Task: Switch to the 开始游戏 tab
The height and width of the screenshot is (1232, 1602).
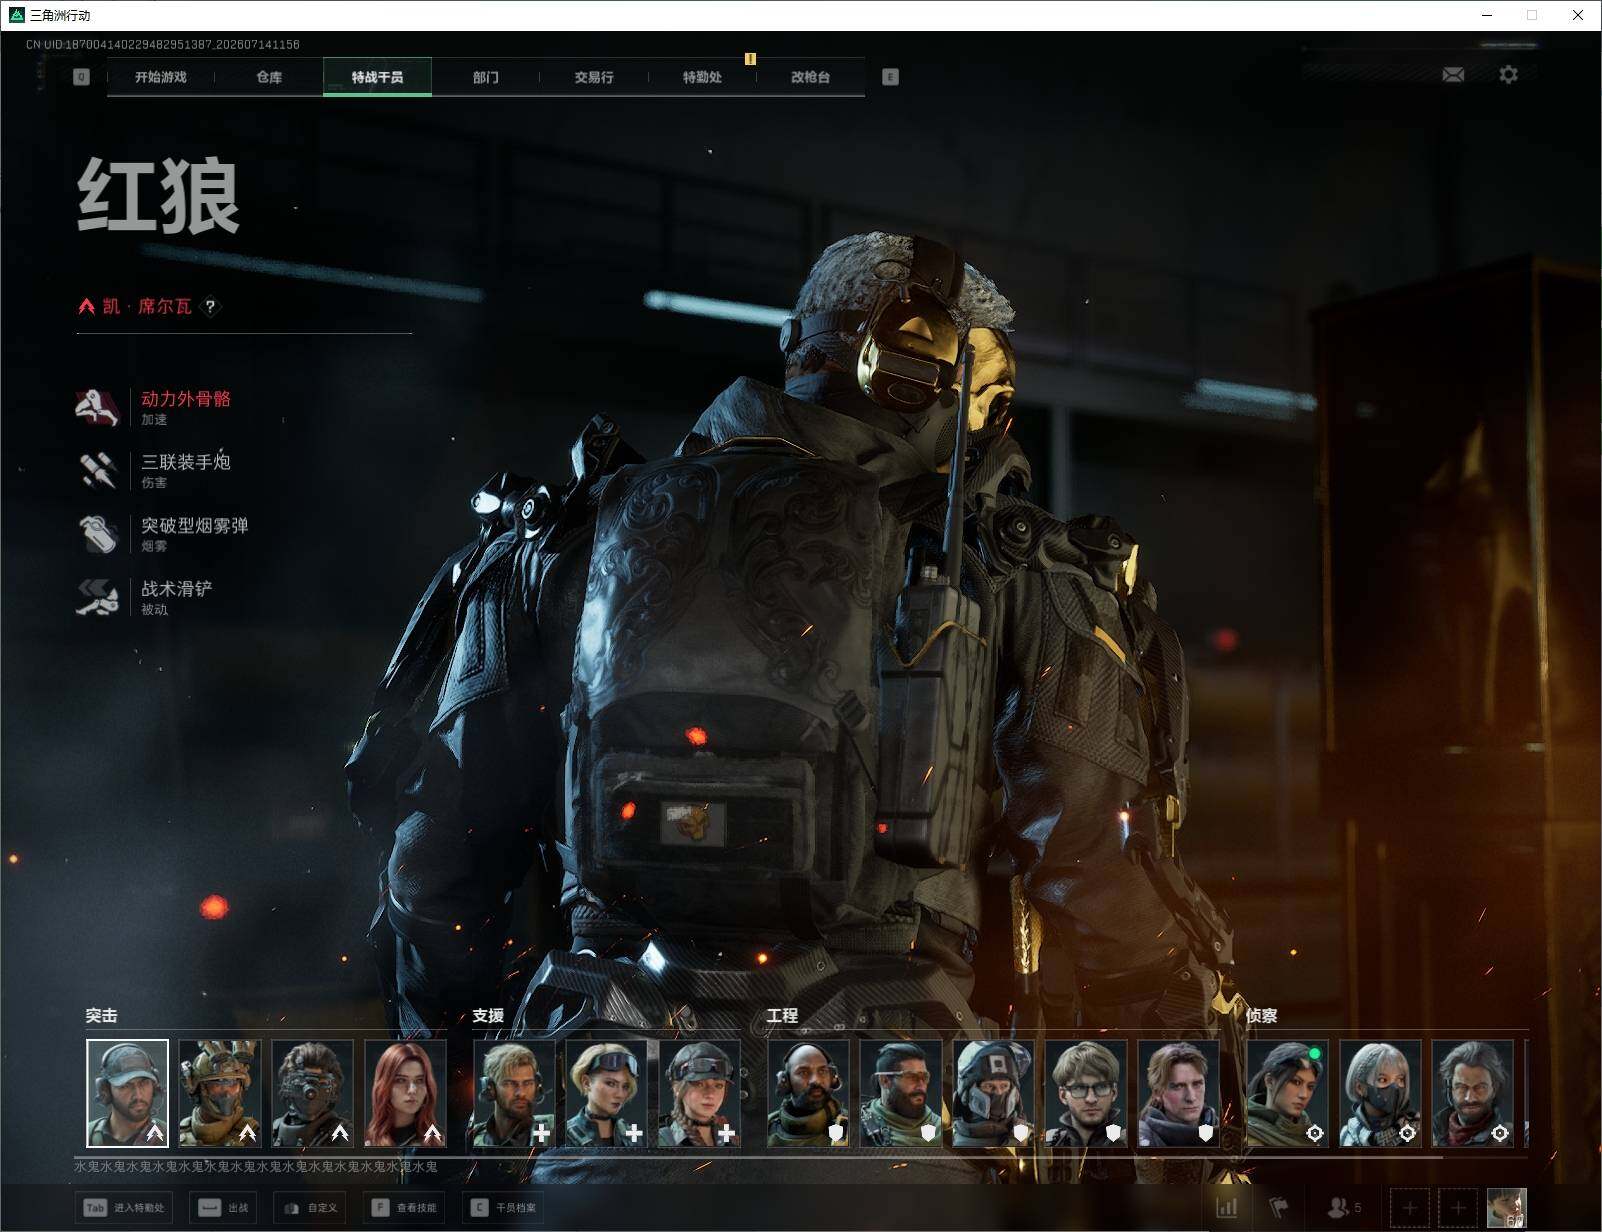Action: [x=161, y=77]
